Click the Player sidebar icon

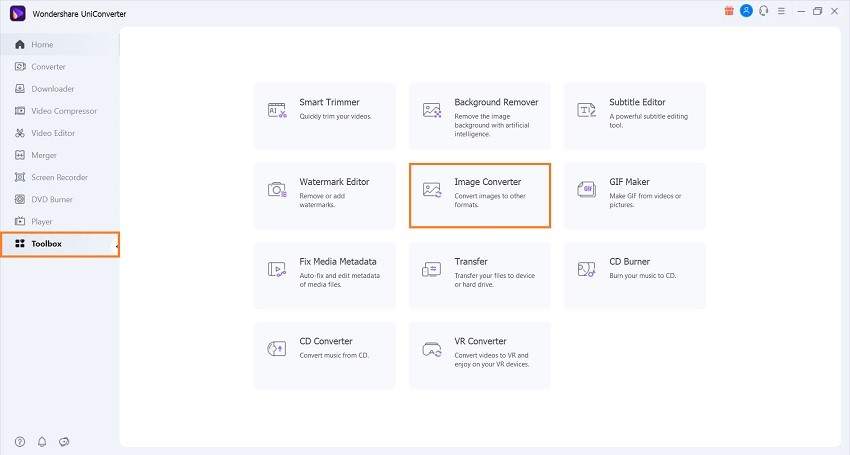click(20, 221)
